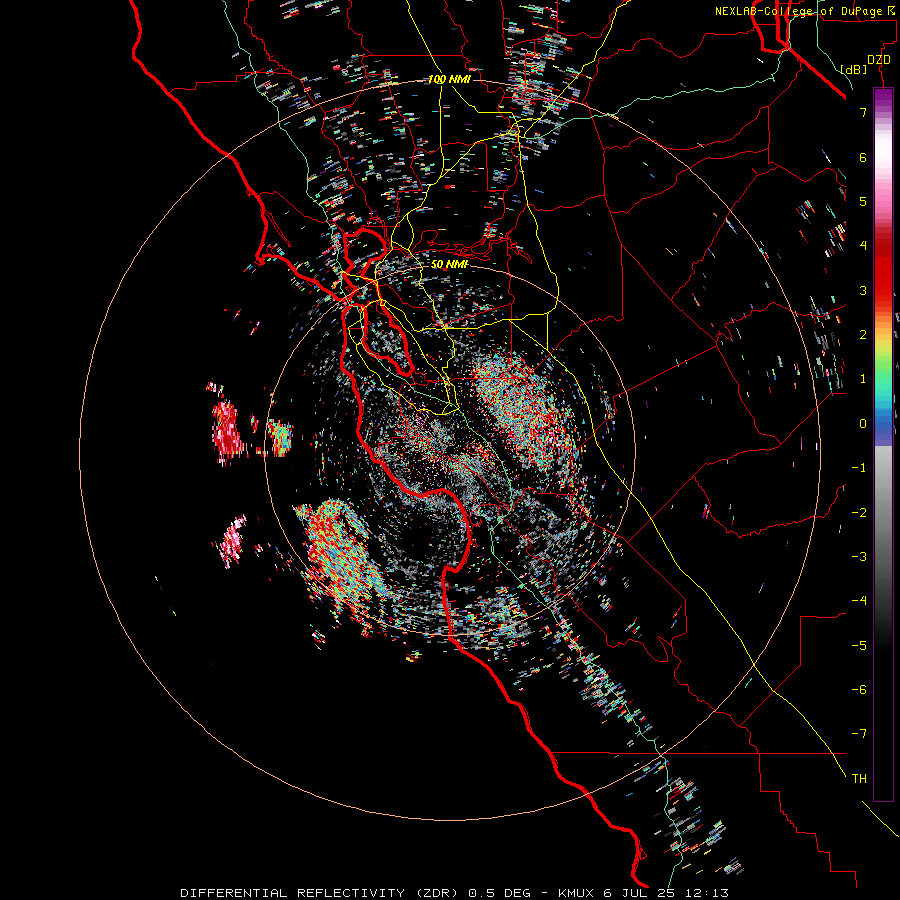This screenshot has width=900, height=900.
Task: Click the 6 value on color scale
Action: pos(863,157)
